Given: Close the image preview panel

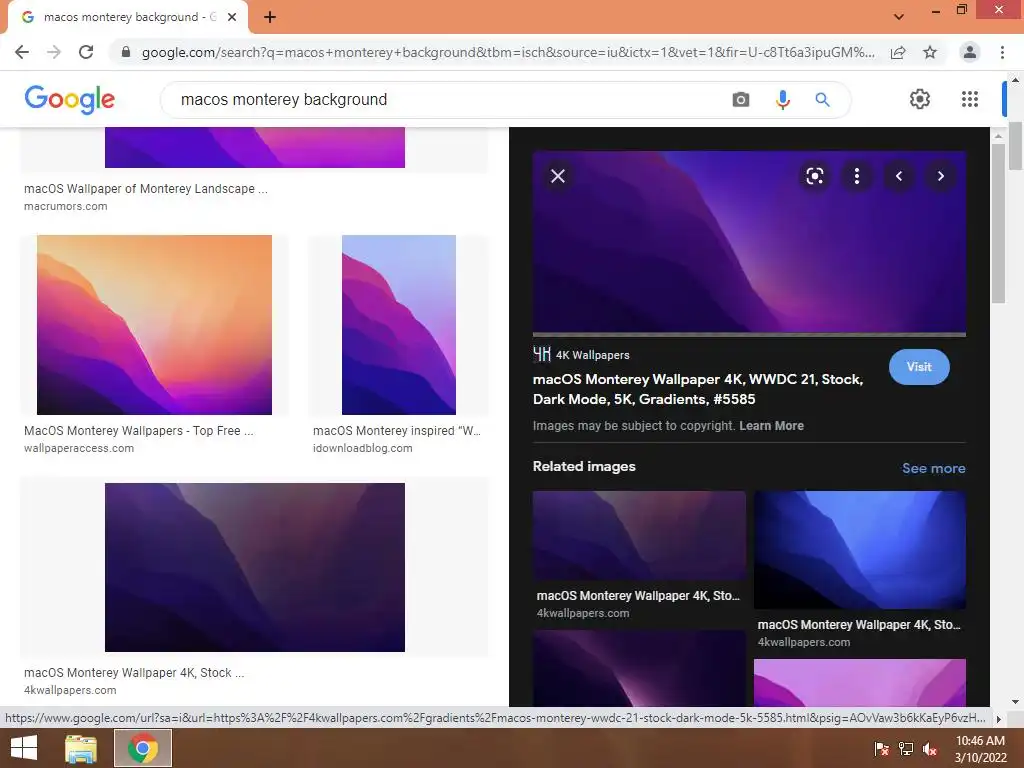Looking at the screenshot, I should pyautogui.click(x=558, y=176).
